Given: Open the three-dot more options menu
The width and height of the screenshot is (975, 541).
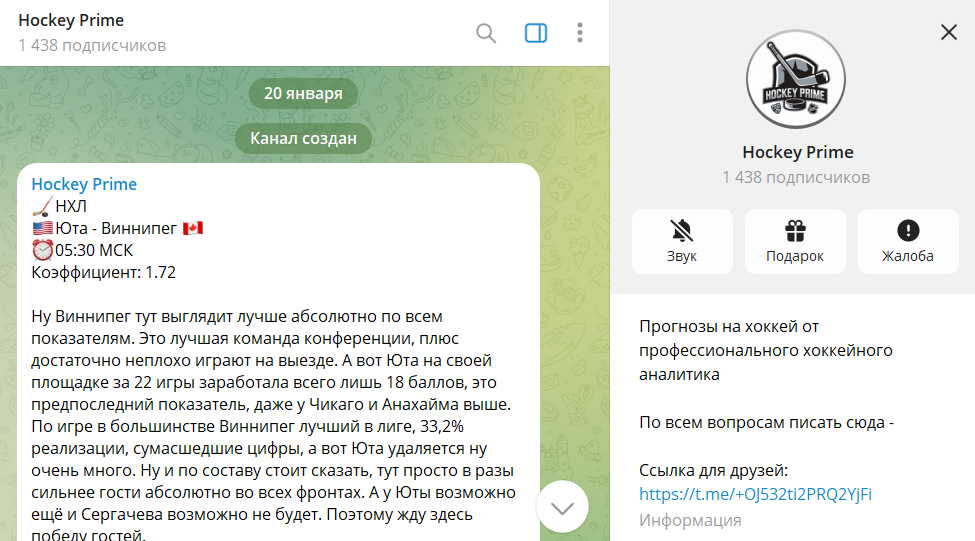Looking at the screenshot, I should coord(580,33).
